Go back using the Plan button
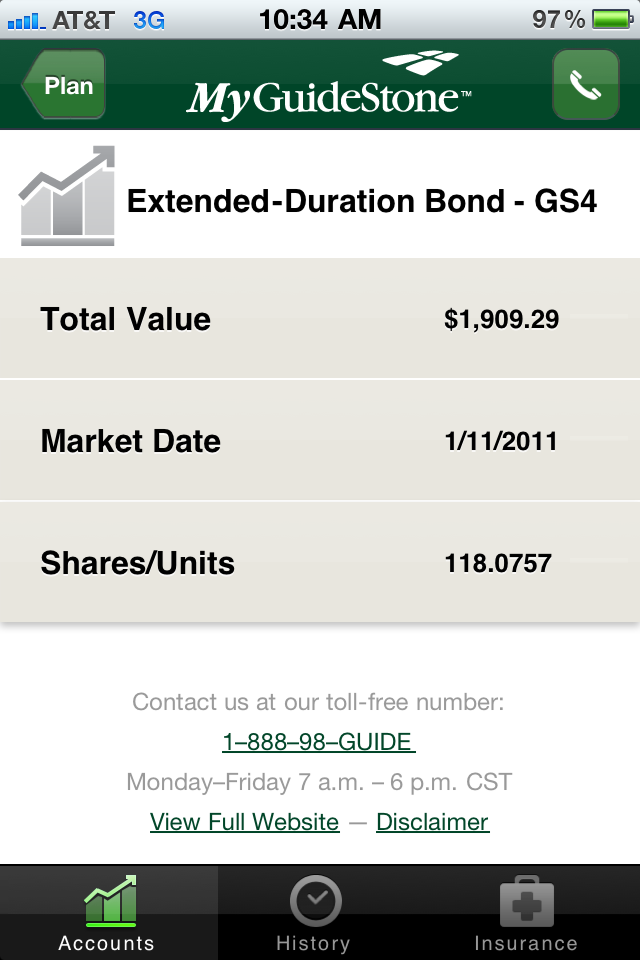 click(64, 85)
